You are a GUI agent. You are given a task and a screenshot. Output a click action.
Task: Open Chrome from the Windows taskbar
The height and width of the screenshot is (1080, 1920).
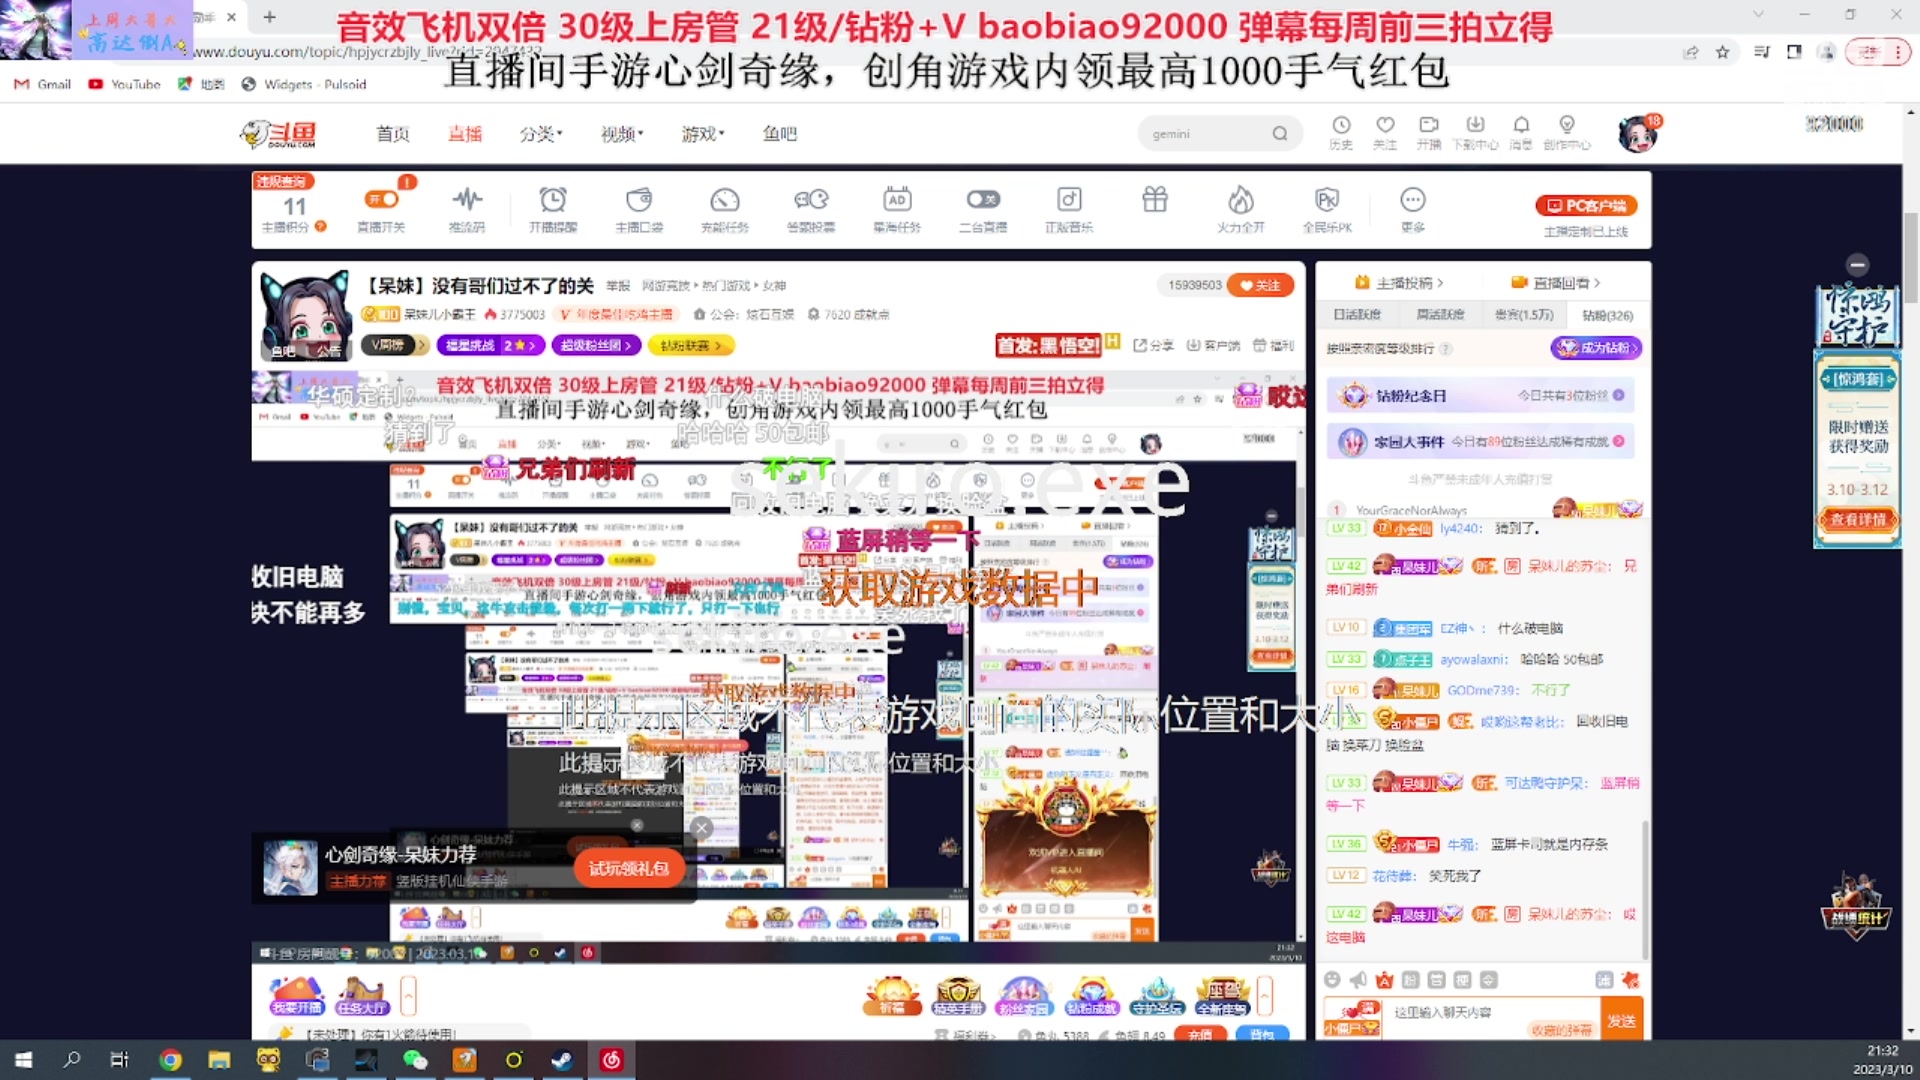[170, 1060]
